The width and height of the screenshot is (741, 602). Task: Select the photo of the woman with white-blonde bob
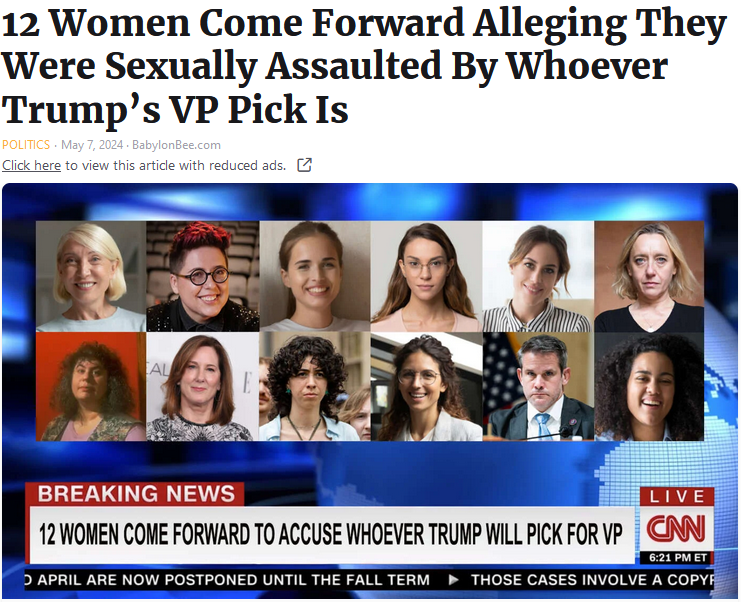point(91,276)
